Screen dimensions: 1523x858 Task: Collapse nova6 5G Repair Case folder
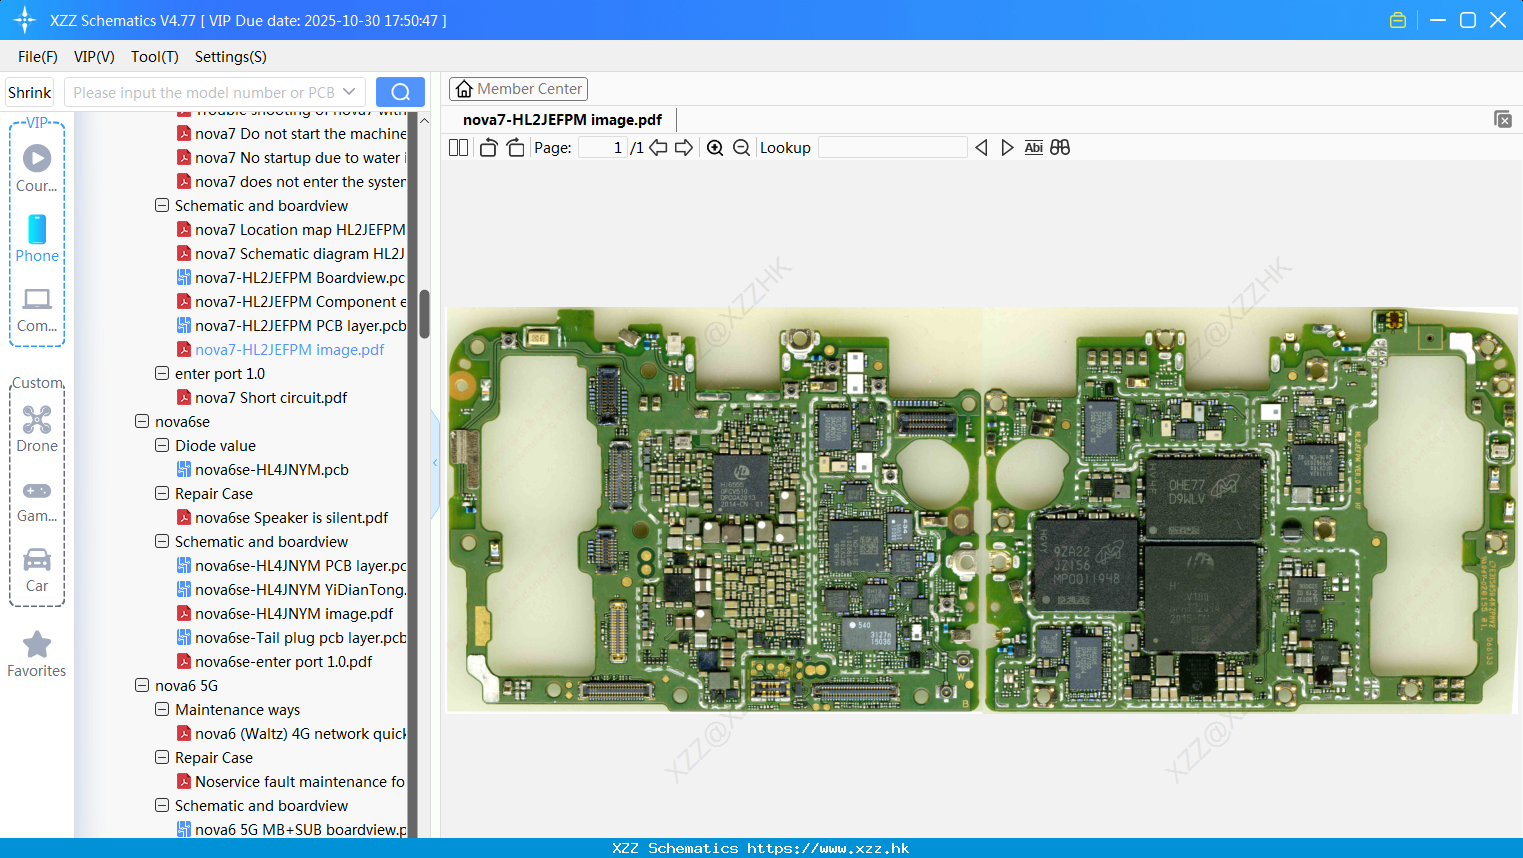point(162,757)
